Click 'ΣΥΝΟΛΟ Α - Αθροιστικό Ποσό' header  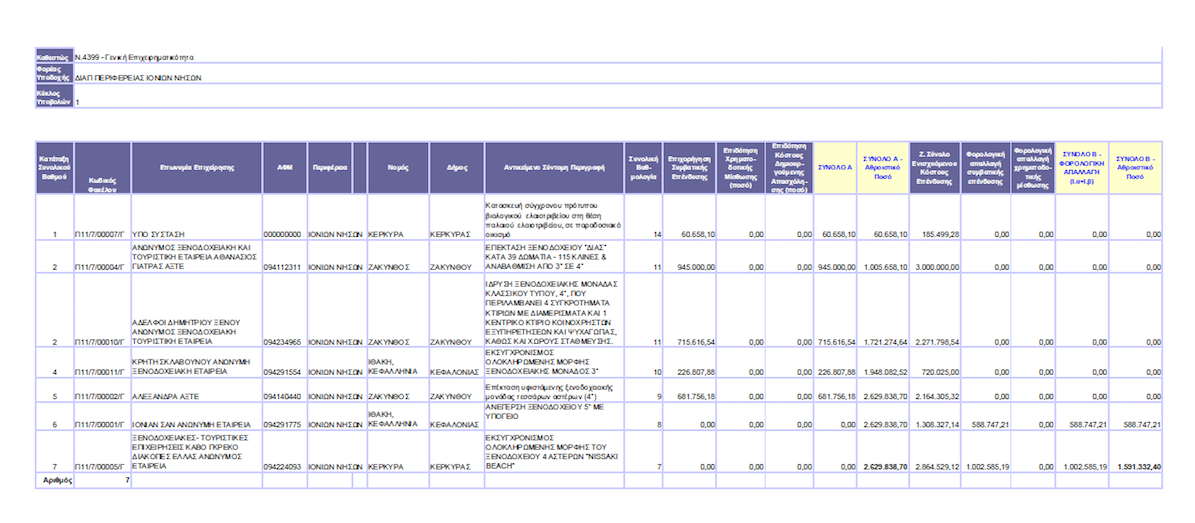pyautogui.click(x=883, y=166)
